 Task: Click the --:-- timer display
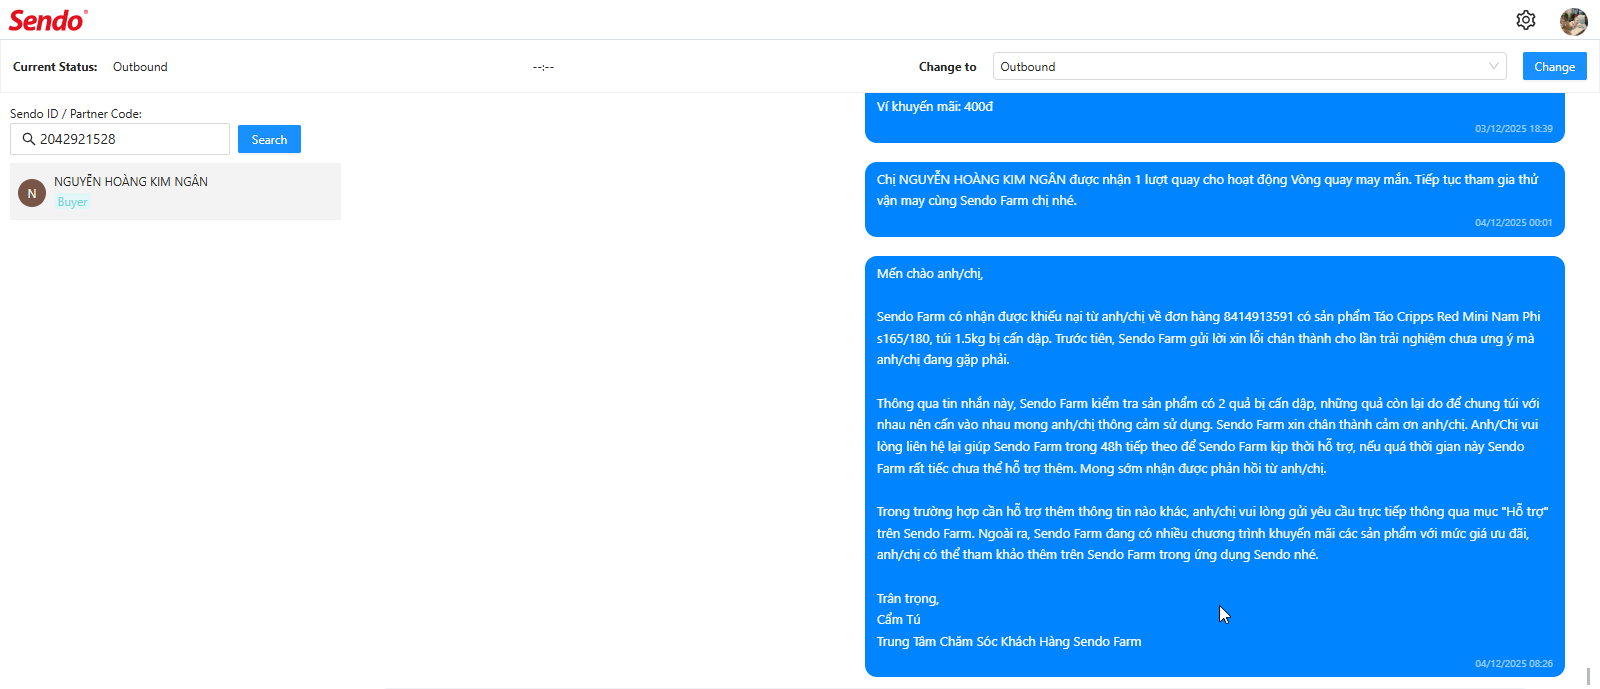[x=543, y=67]
